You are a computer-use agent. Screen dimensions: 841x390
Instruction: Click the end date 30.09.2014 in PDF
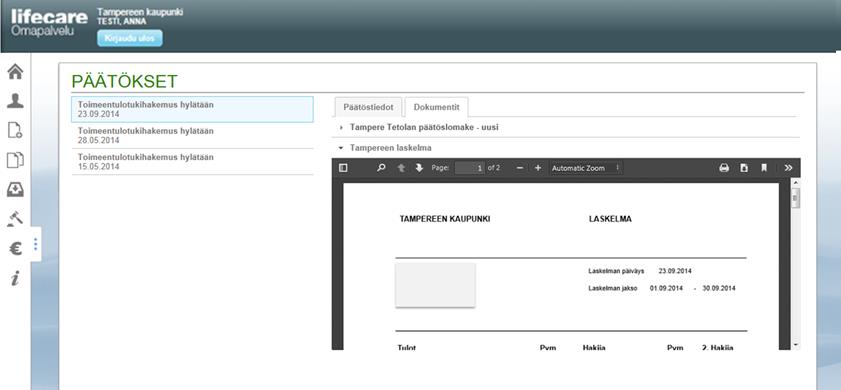click(x=719, y=288)
